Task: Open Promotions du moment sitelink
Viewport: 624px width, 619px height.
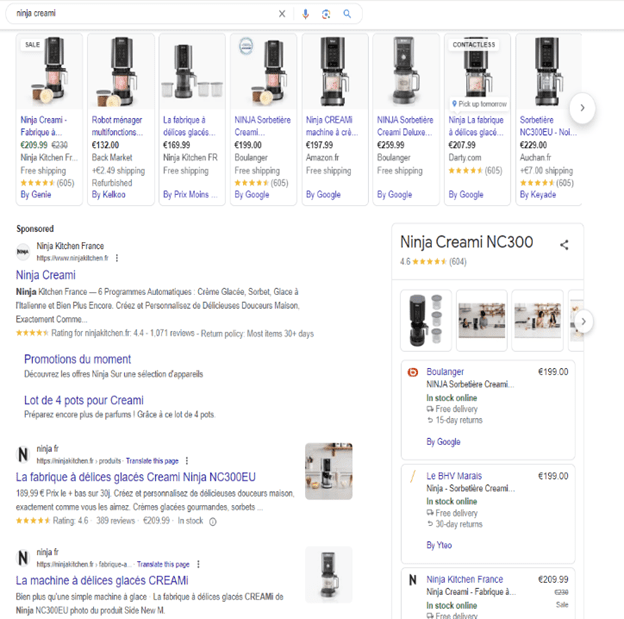Action: [78, 359]
